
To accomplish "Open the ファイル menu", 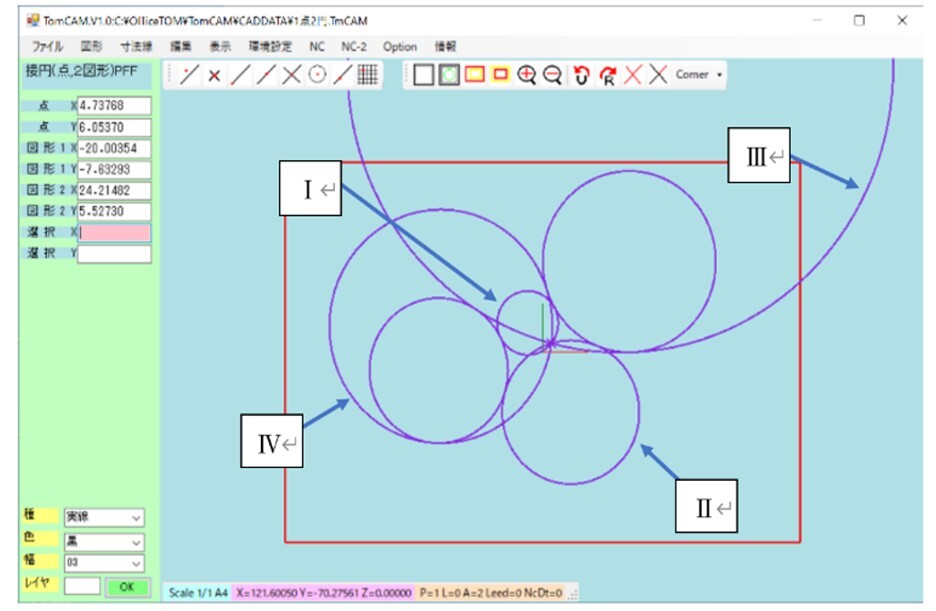I will [x=47, y=46].
